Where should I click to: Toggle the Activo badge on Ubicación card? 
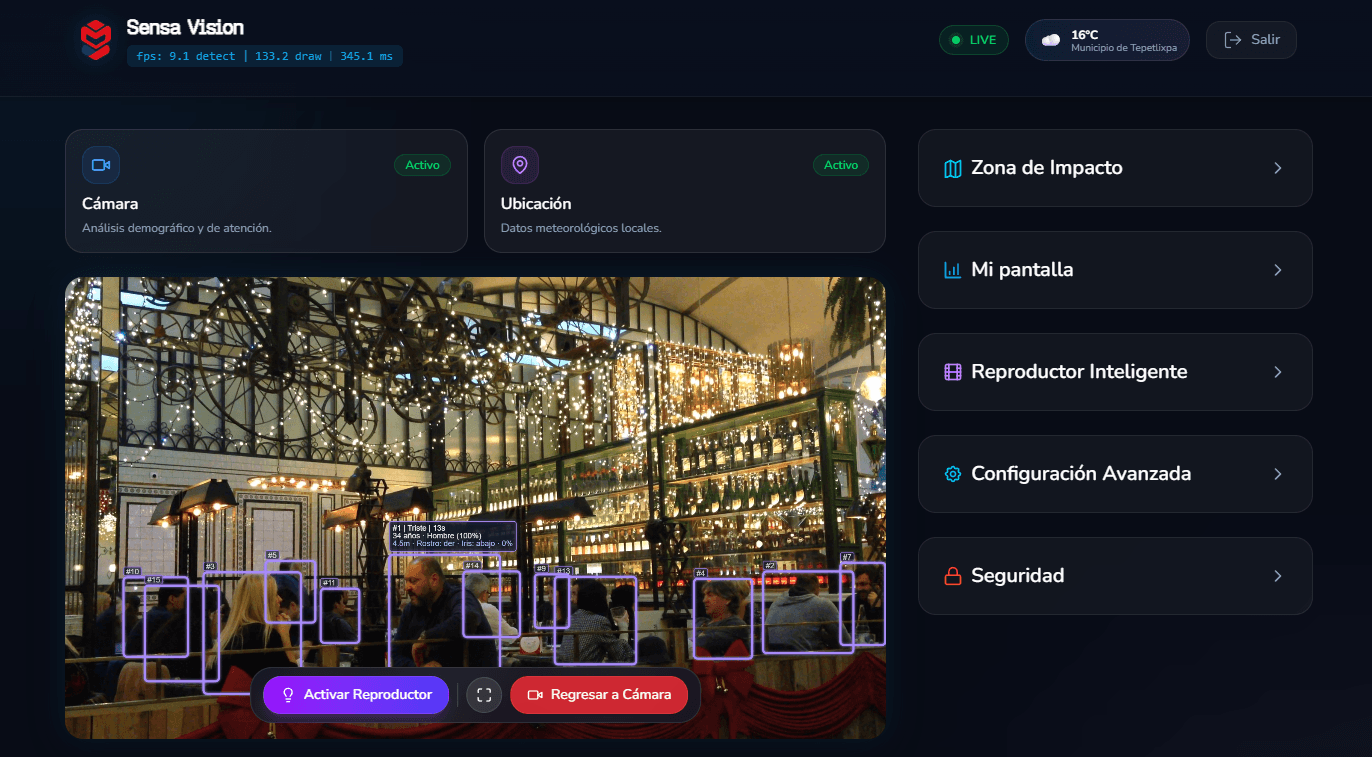point(841,165)
